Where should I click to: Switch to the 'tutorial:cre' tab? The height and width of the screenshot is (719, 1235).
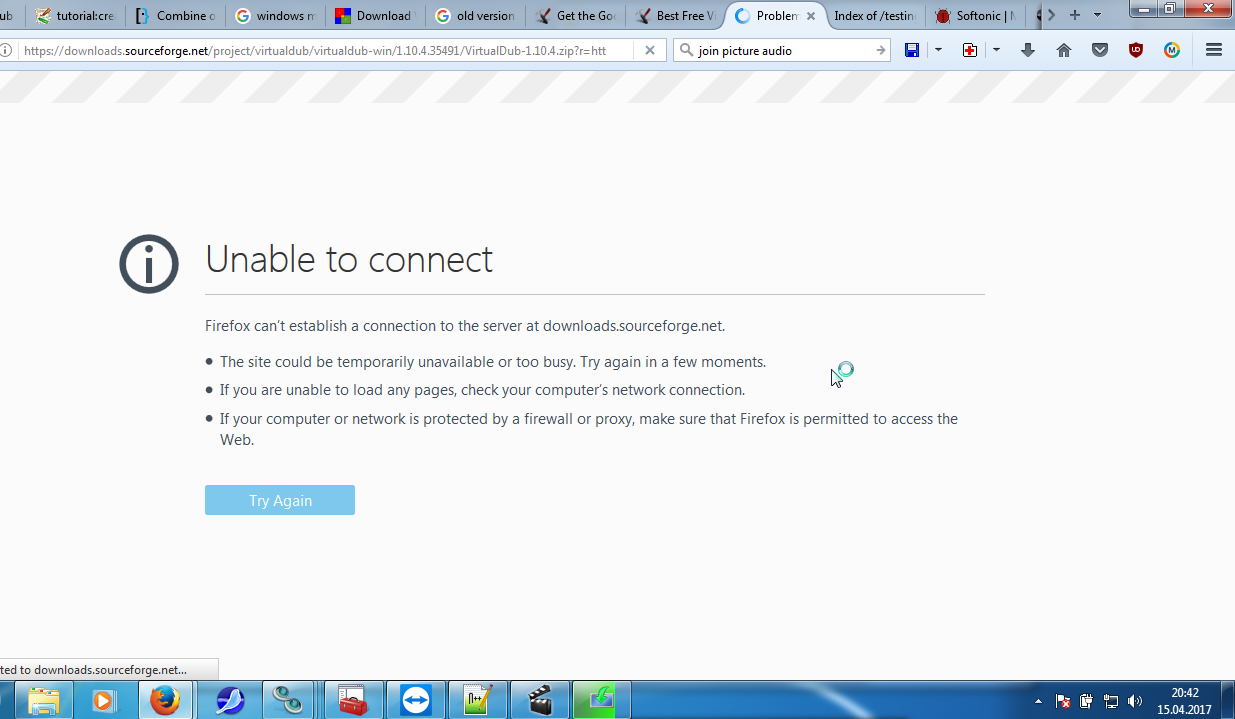click(x=75, y=16)
